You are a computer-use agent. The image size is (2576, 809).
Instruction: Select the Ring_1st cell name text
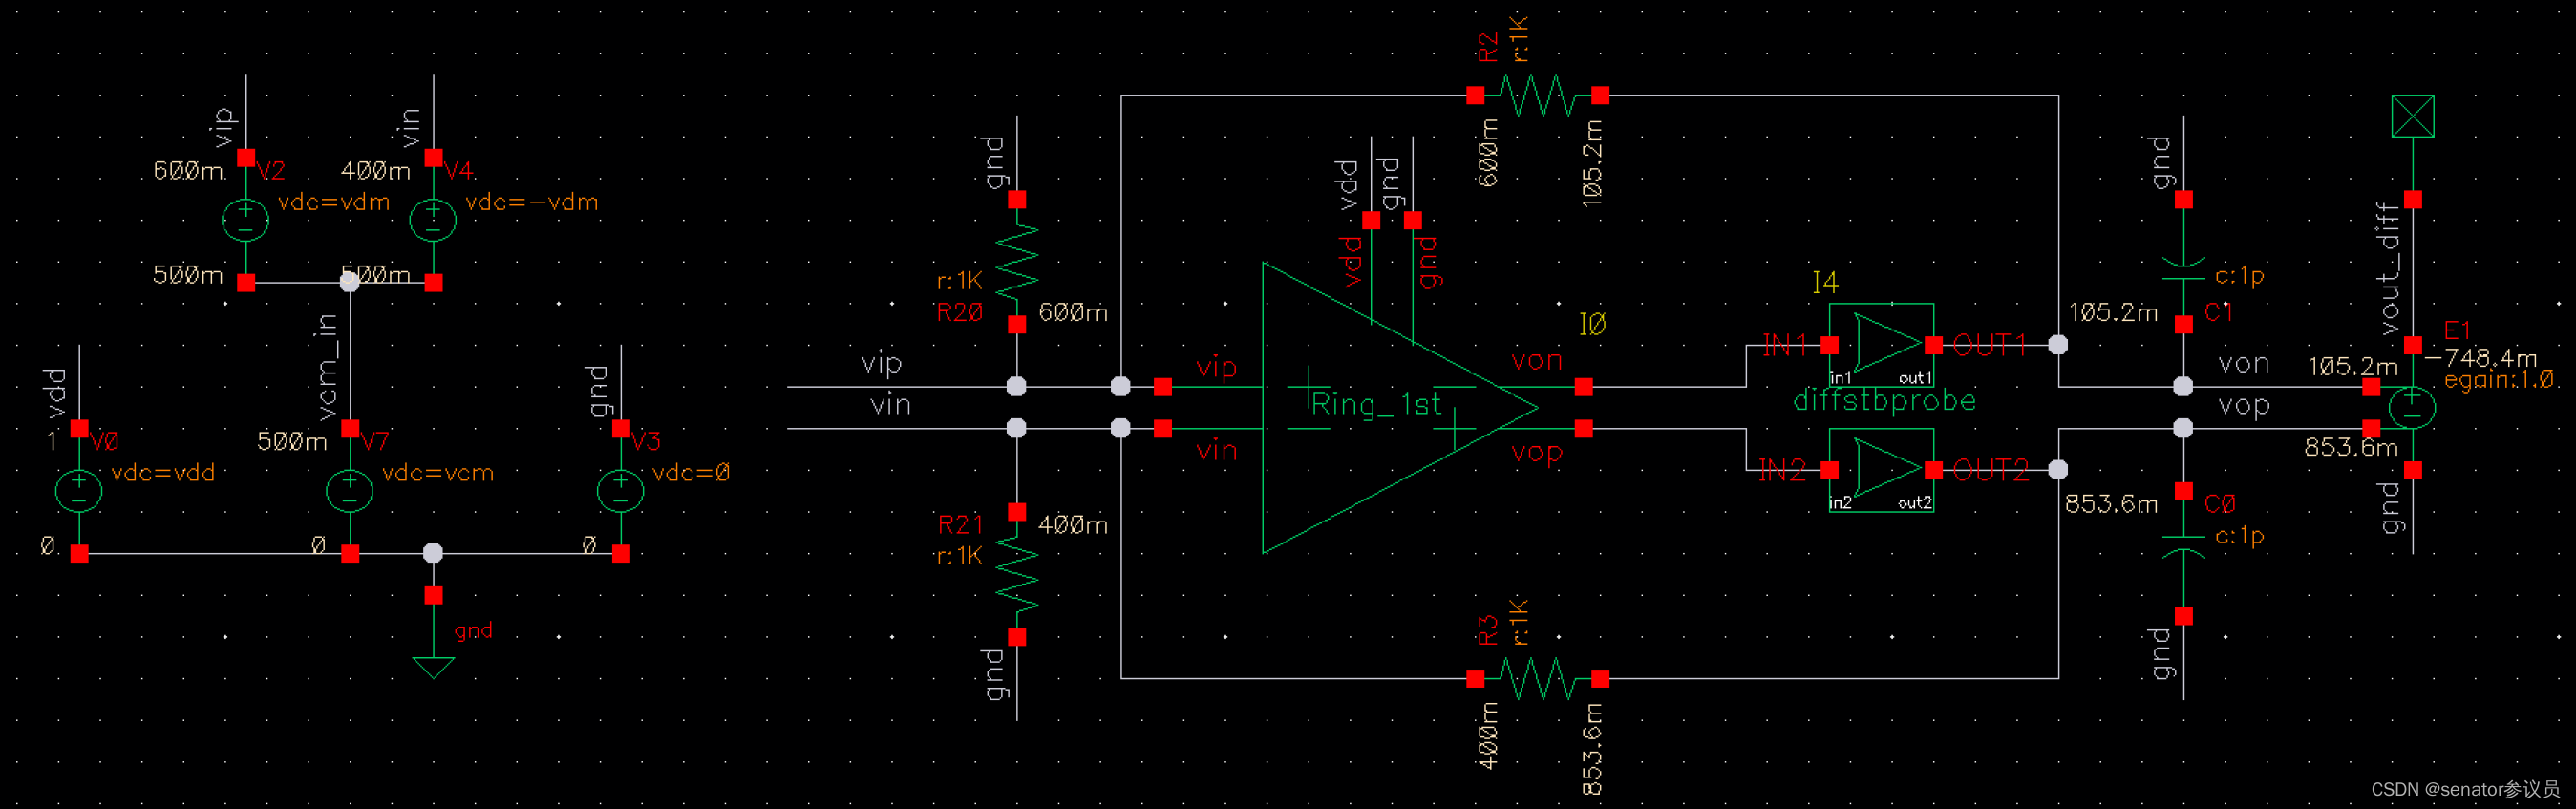1377,404
